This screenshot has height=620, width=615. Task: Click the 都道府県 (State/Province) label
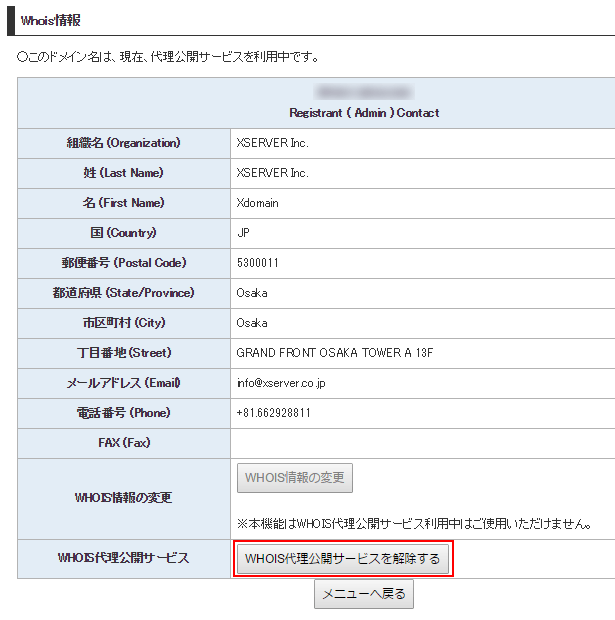pos(123,293)
